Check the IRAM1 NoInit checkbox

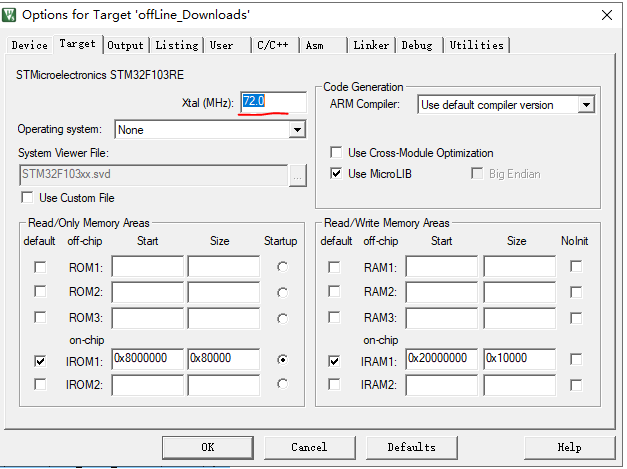[x=576, y=360]
